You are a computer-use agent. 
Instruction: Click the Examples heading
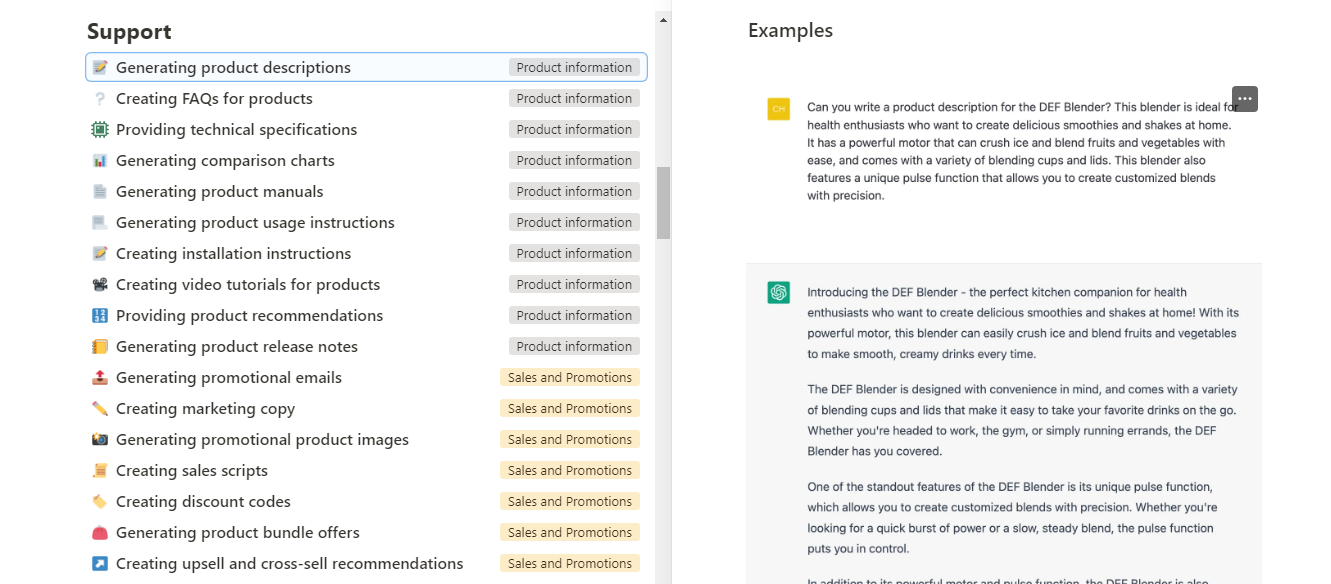tap(790, 31)
